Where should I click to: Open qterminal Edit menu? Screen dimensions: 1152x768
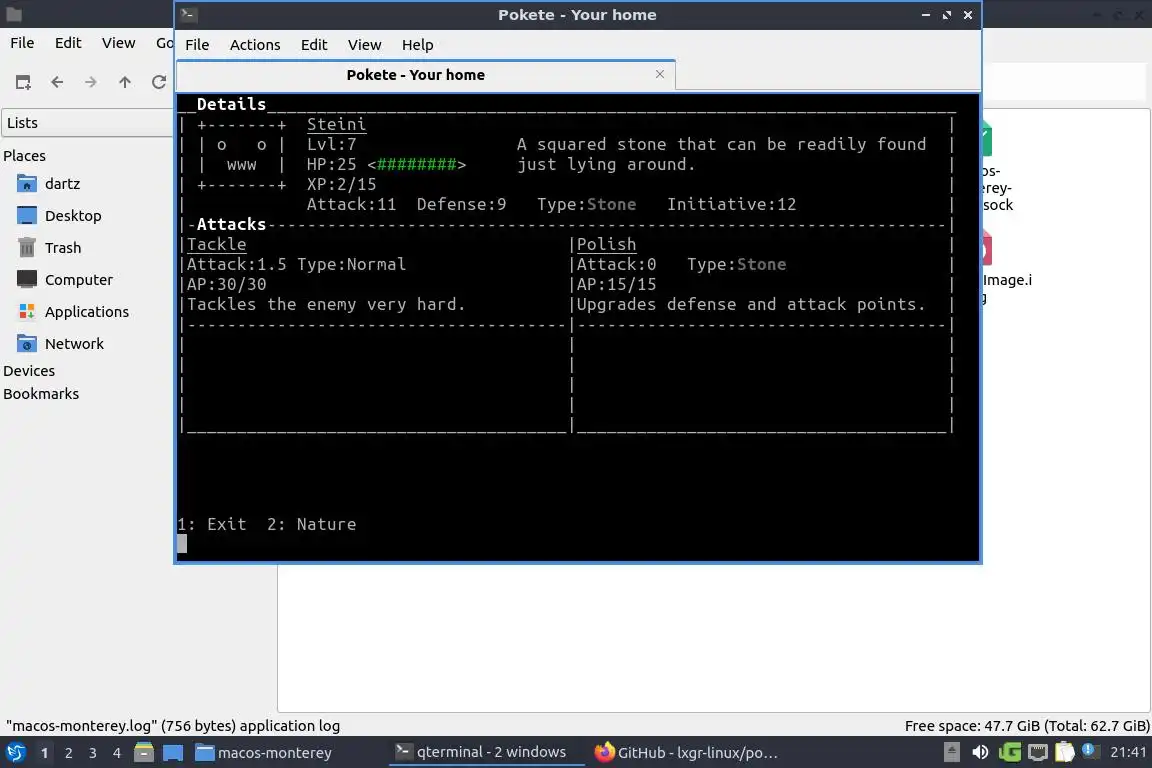[x=314, y=45]
